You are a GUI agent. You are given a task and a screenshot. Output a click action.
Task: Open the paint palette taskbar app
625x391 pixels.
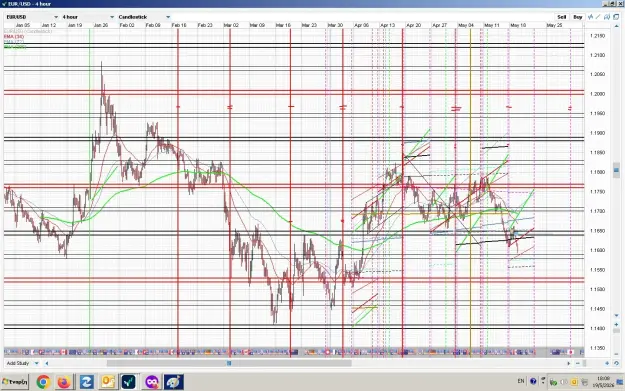tap(173, 382)
